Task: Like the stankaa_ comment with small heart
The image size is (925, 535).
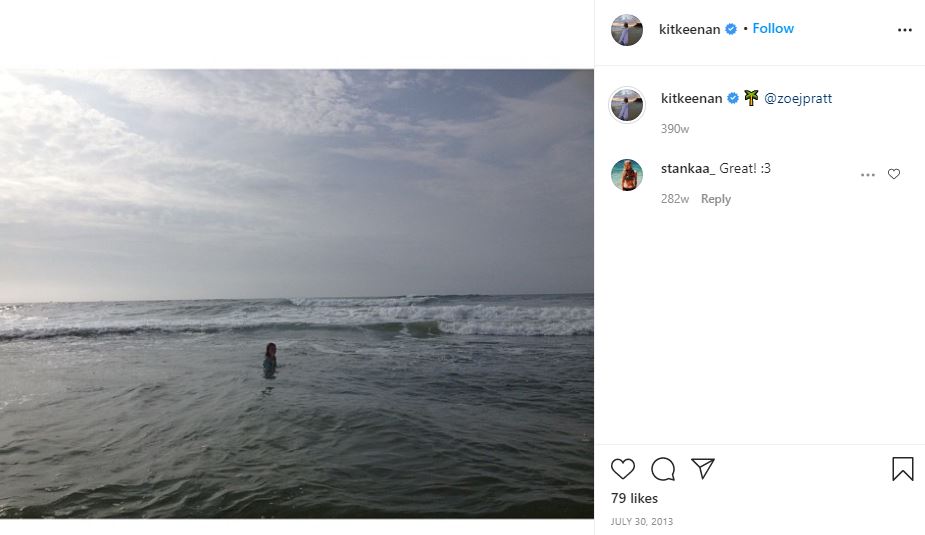Action: pyautogui.click(x=894, y=174)
